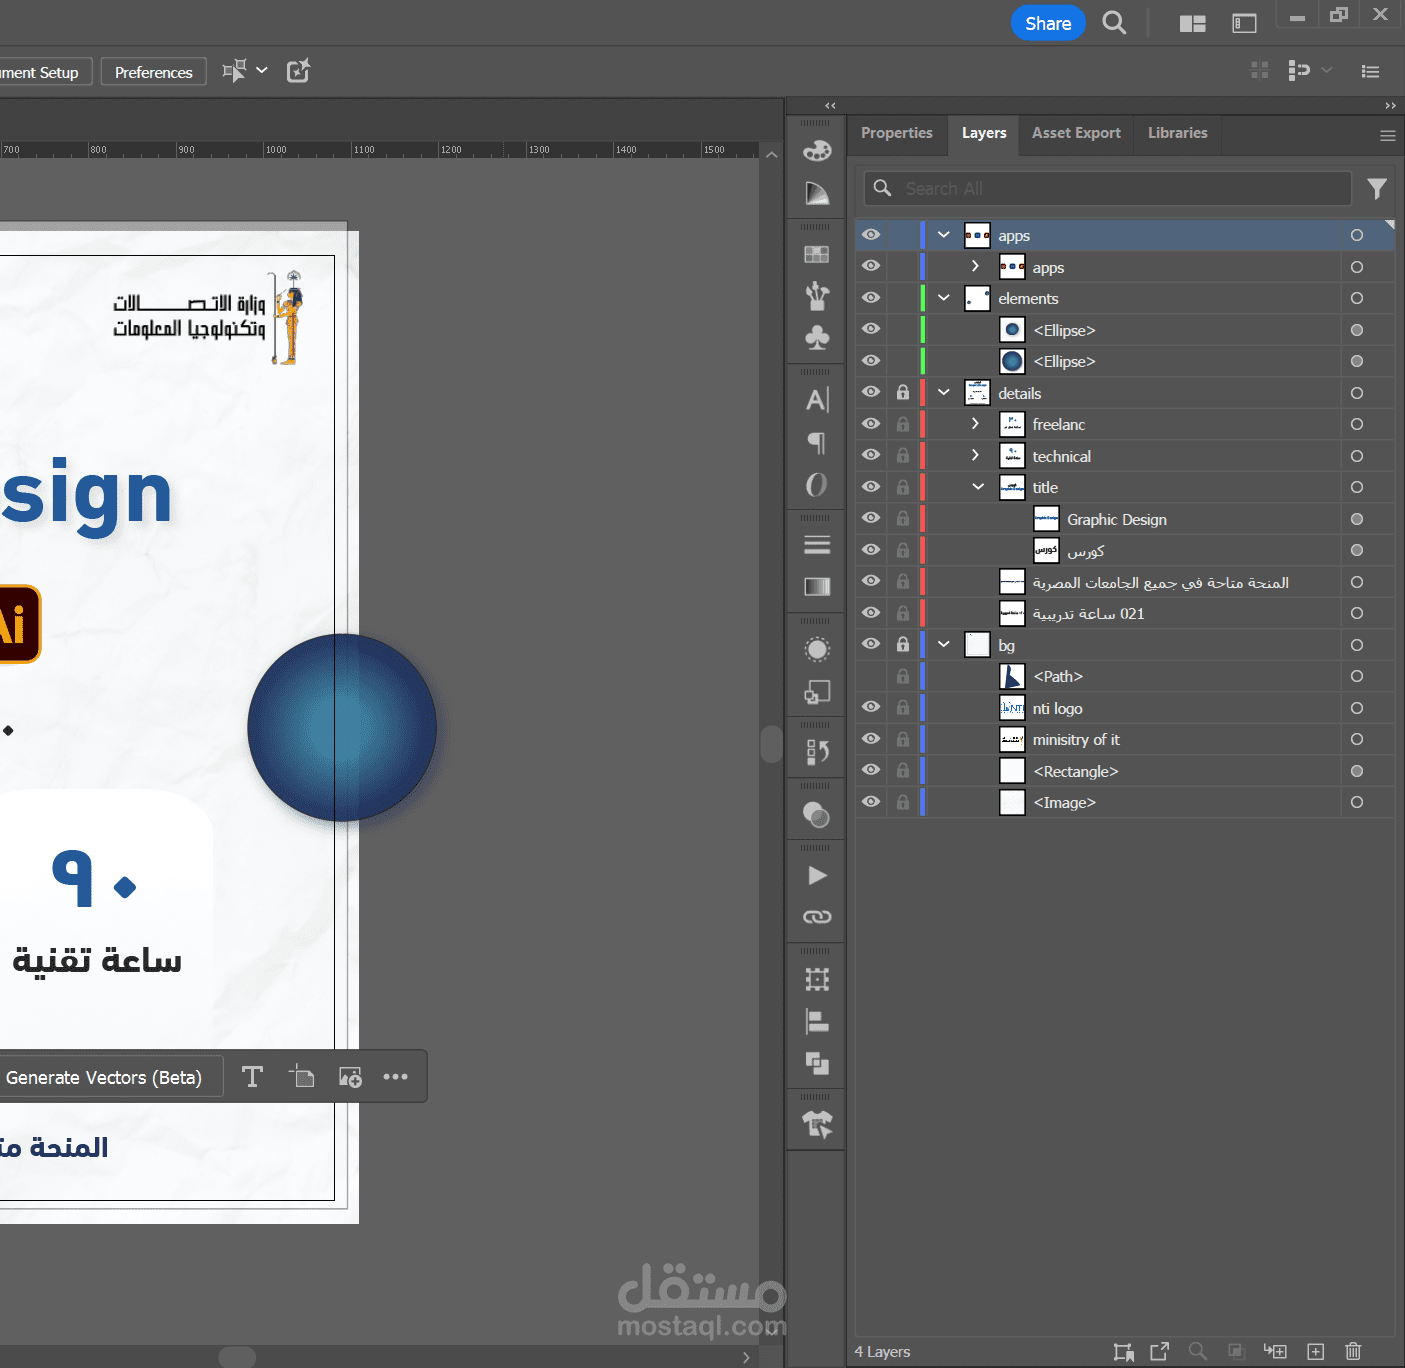The image size is (1405, 1368).
Task: Collapse the bg layer
Action: (944, 645)
